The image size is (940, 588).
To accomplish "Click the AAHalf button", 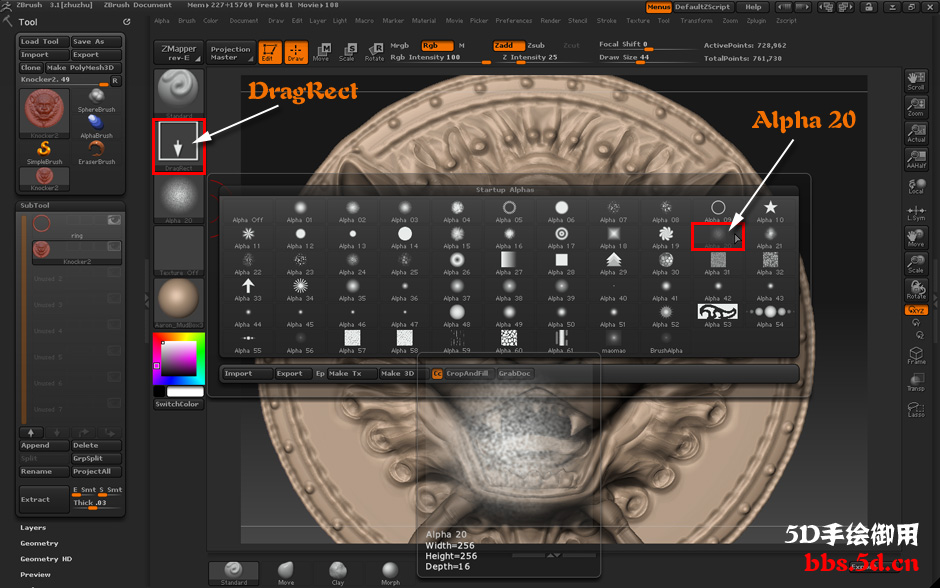I will 916,159.
